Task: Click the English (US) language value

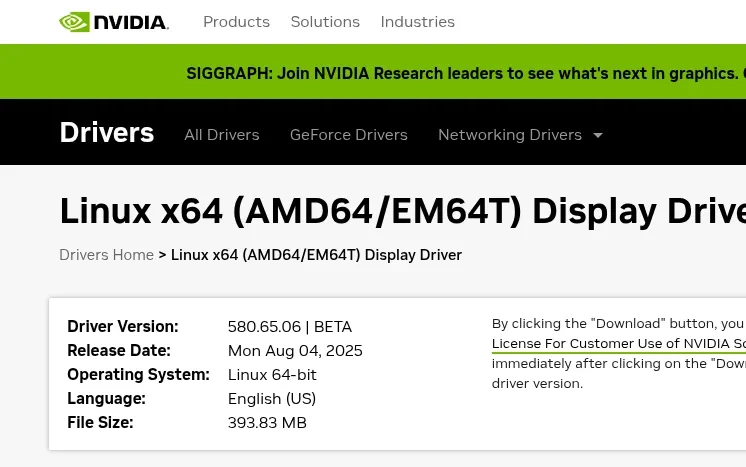Action: pyautogui.click(x=272, y=399)
